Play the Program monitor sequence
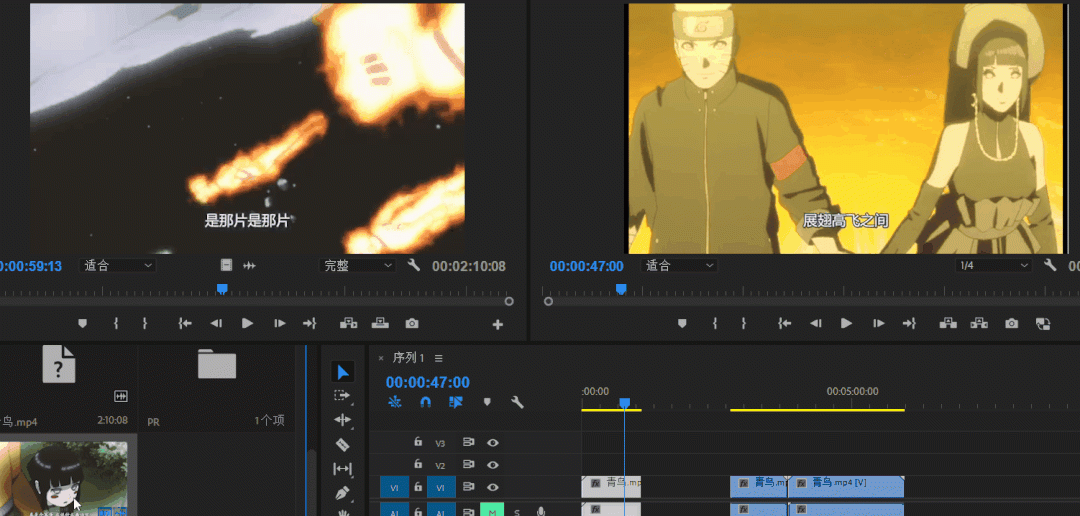Screen dimensions: 1080x516 (847, 323)
